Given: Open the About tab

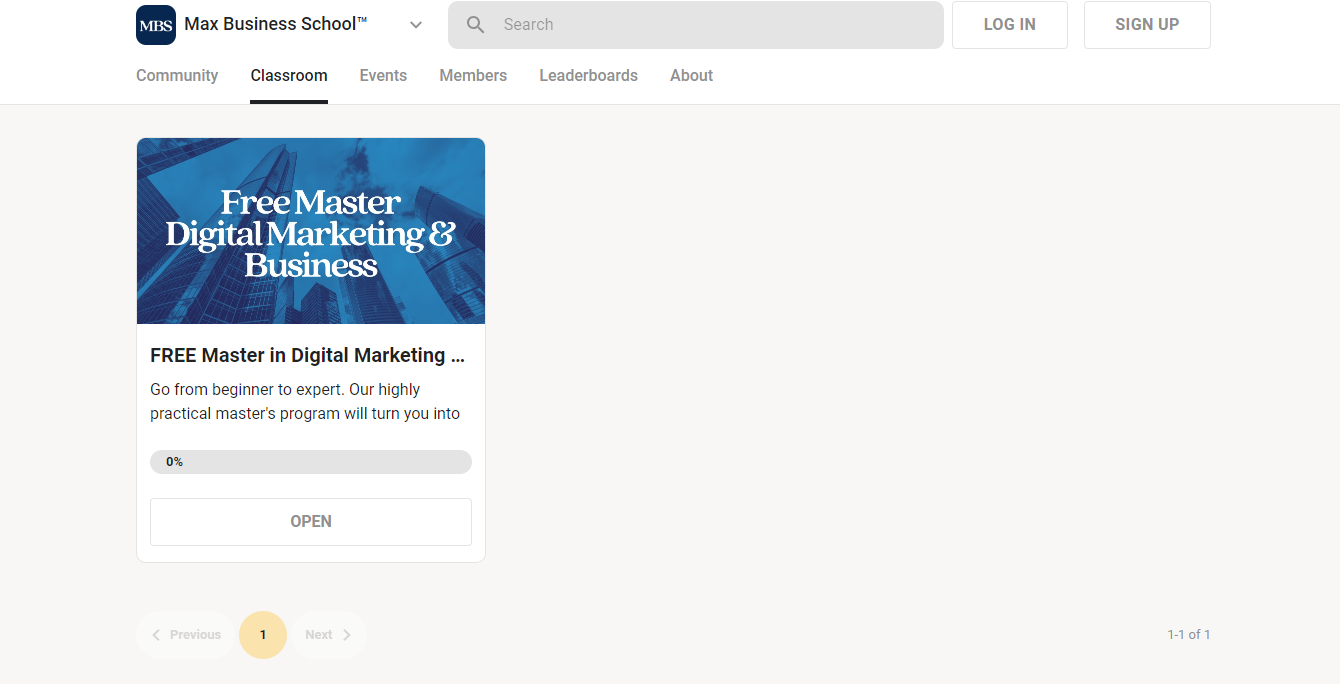Looking at the screenshot, I should coord(691,76).
